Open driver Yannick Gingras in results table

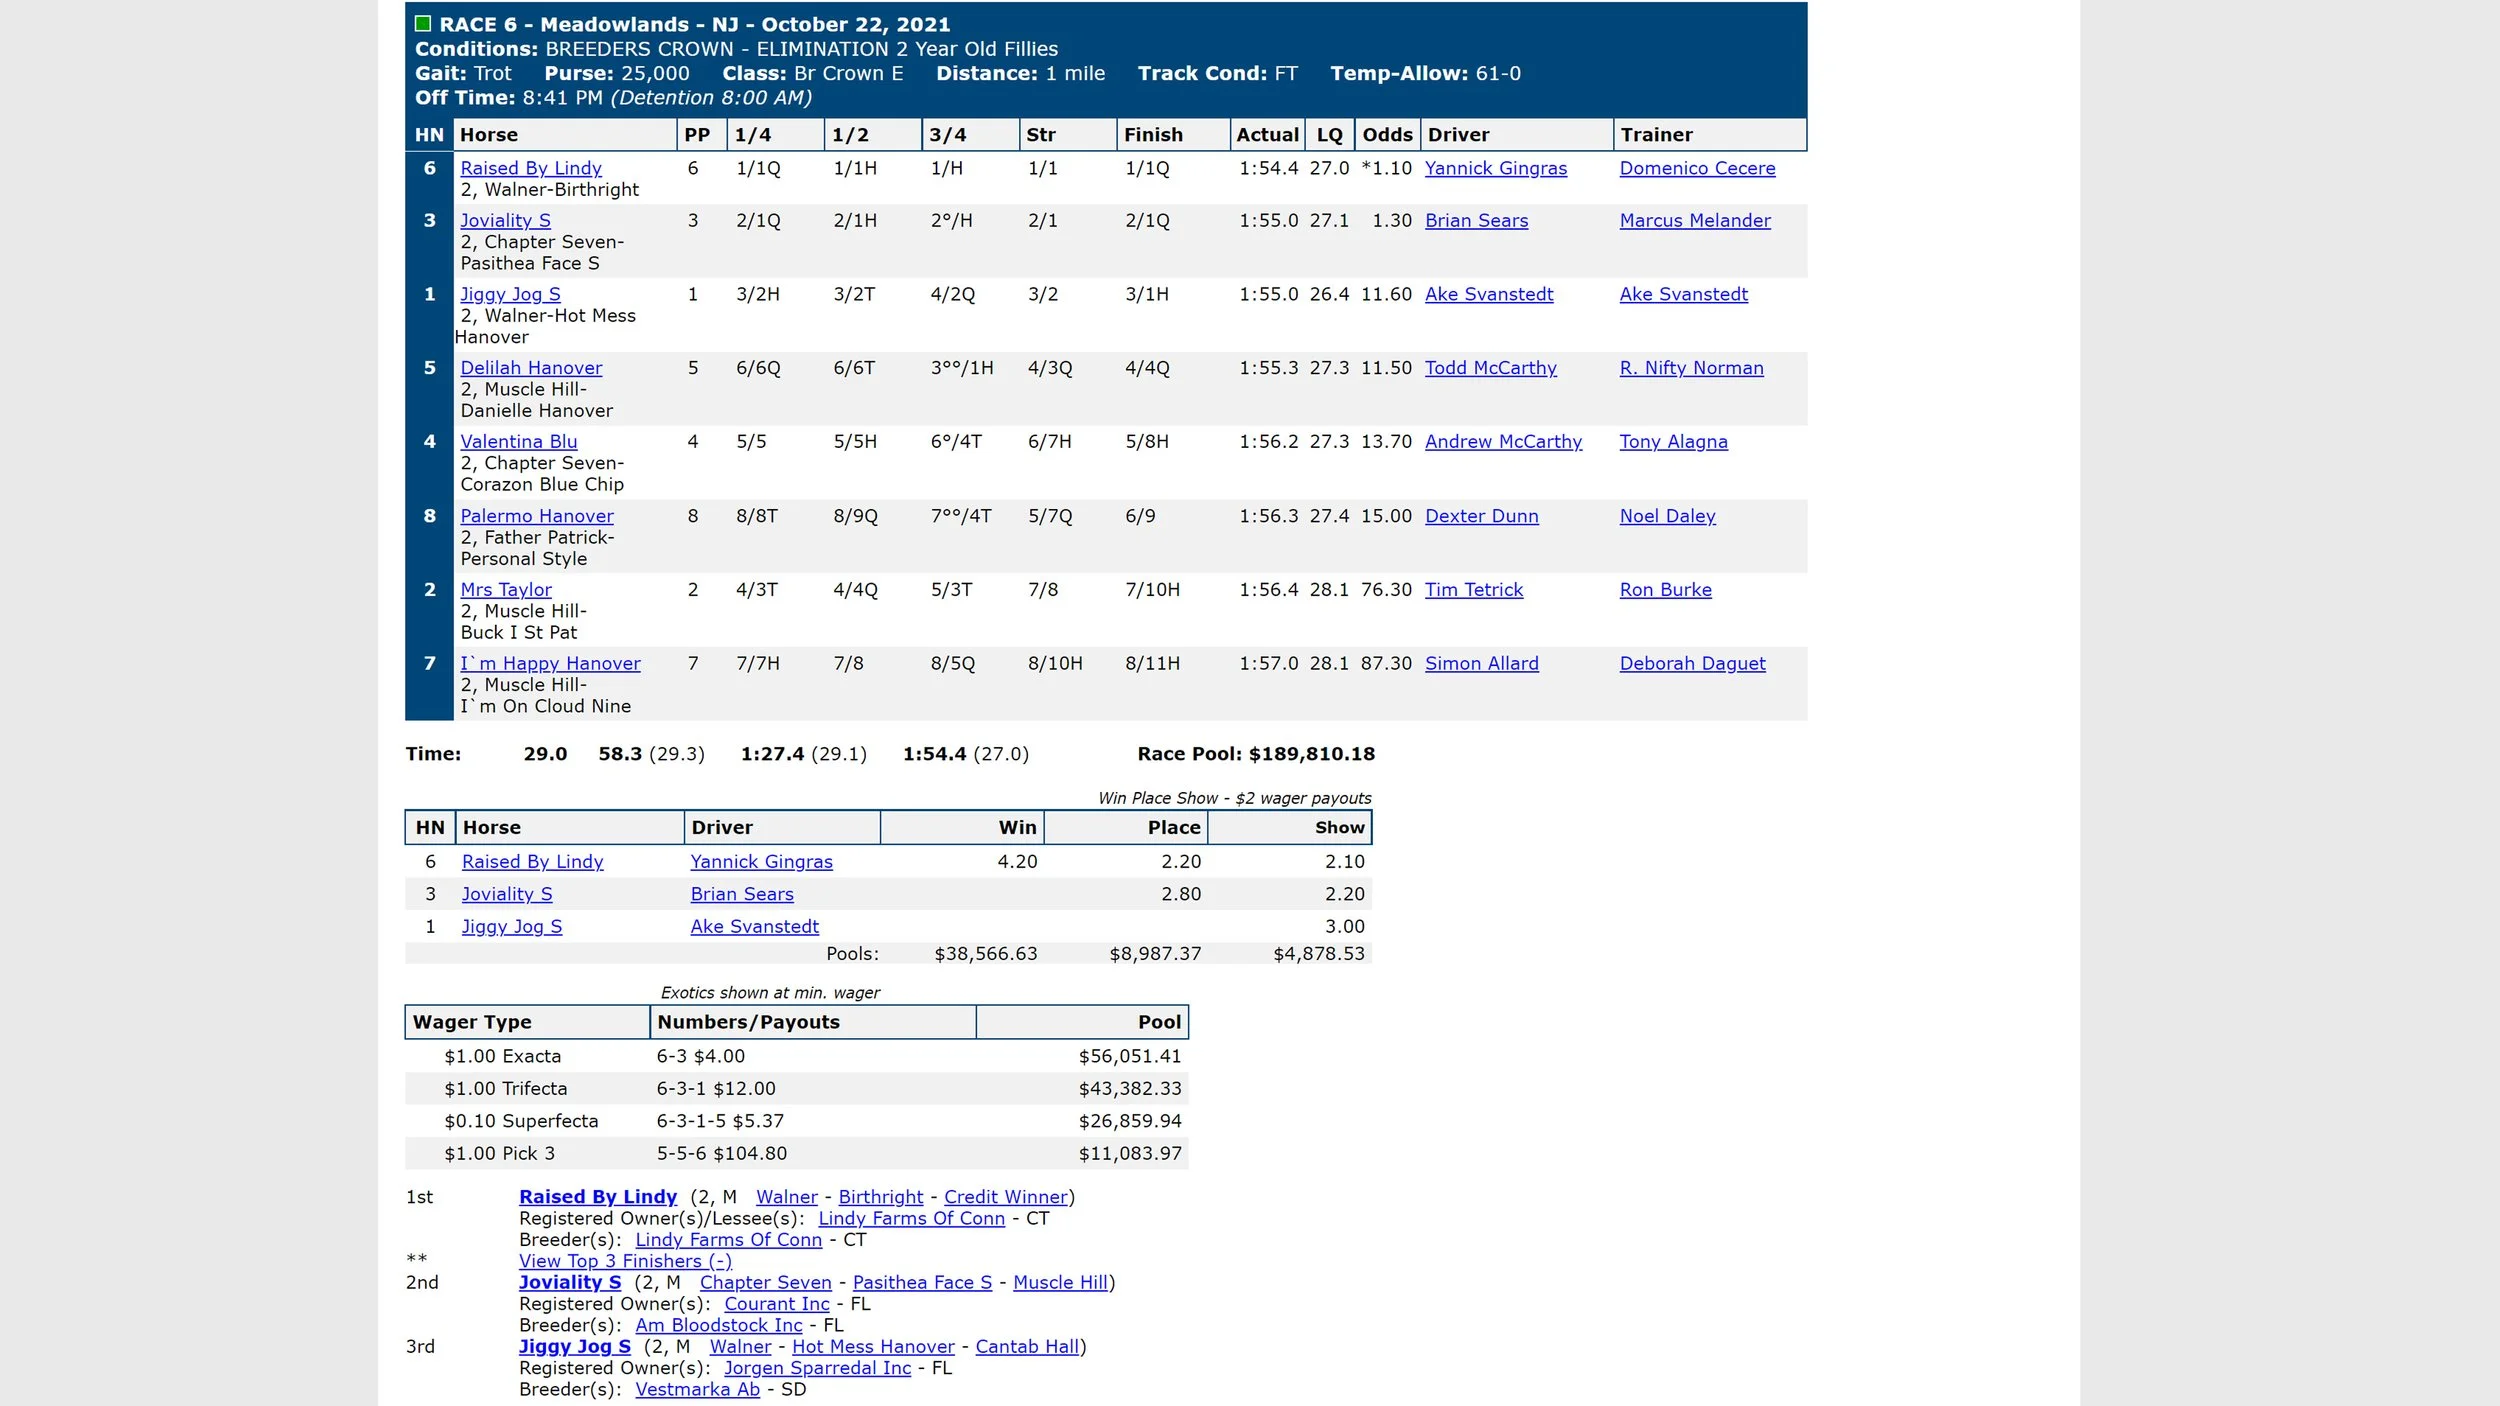[1496, 168]
